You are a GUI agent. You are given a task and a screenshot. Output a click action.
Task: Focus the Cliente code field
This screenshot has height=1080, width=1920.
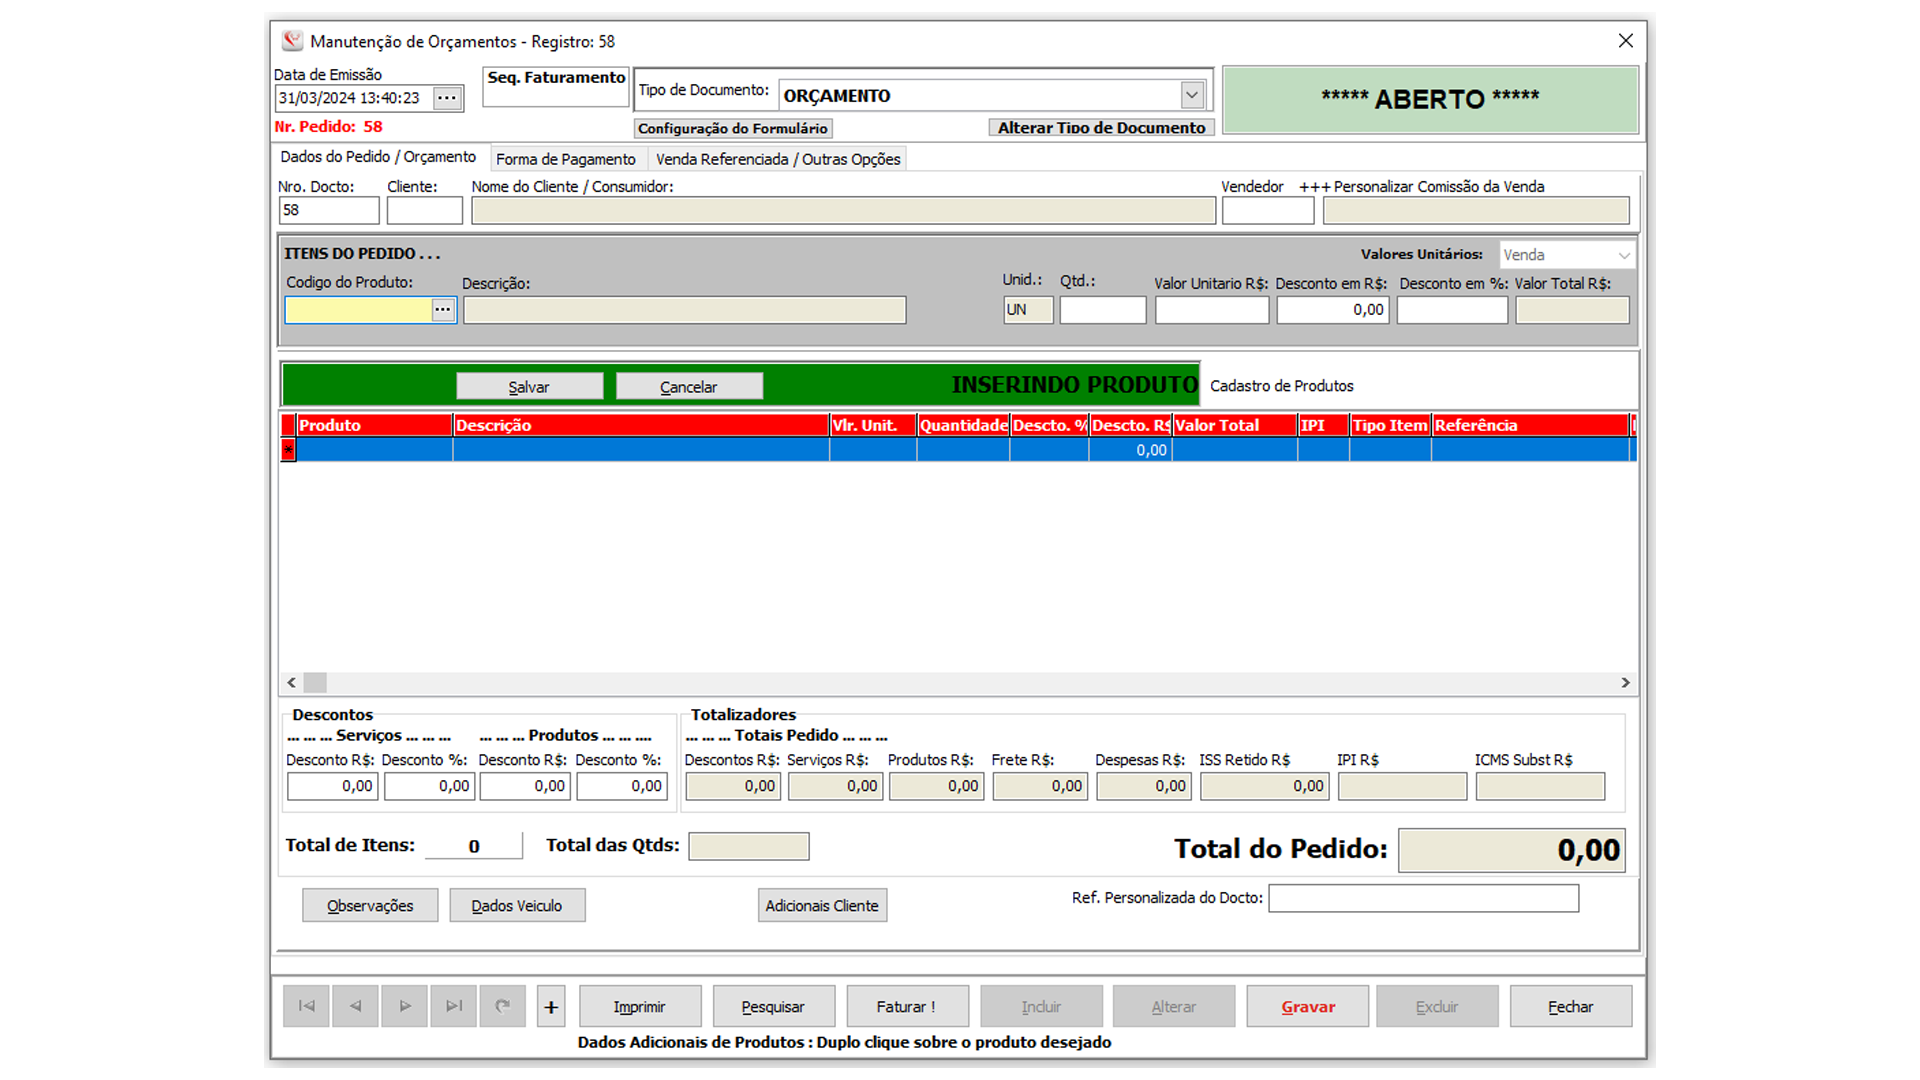425,210
